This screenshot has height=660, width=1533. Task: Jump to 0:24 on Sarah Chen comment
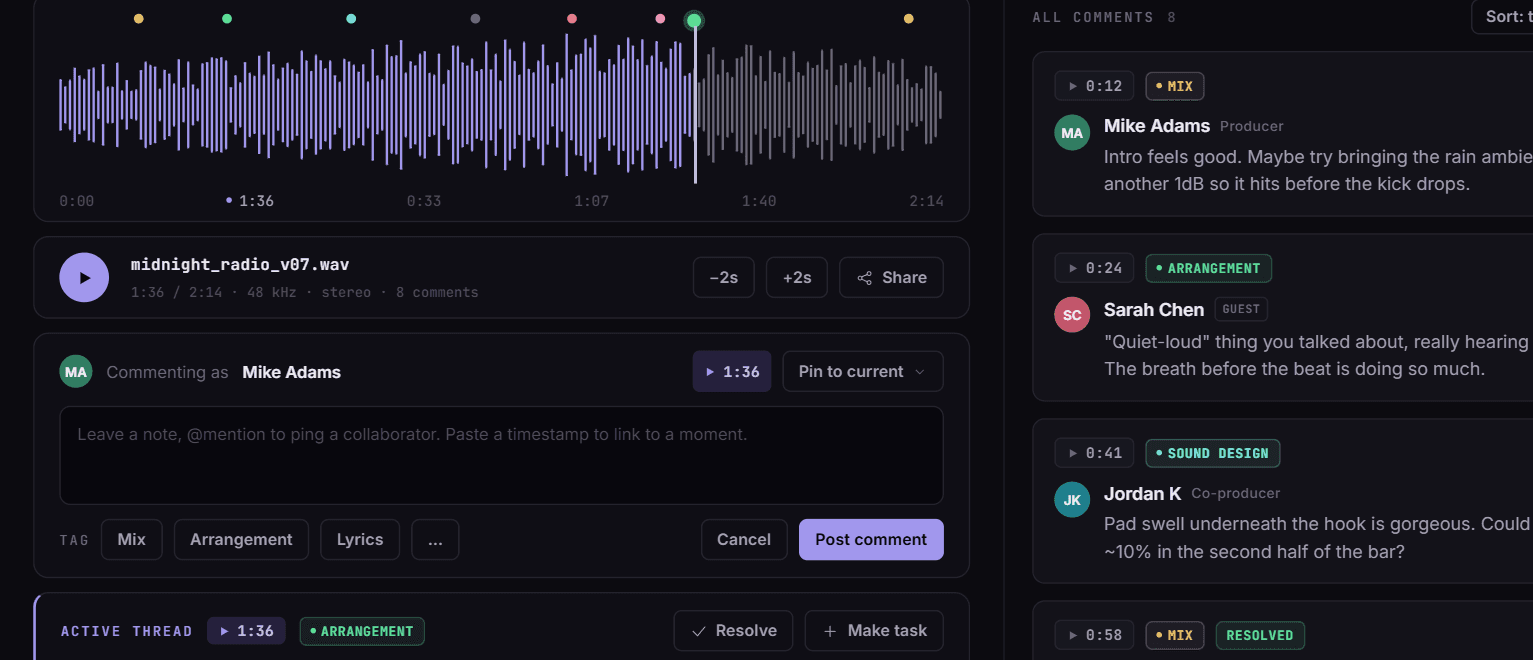click(x=1094, y=268)
